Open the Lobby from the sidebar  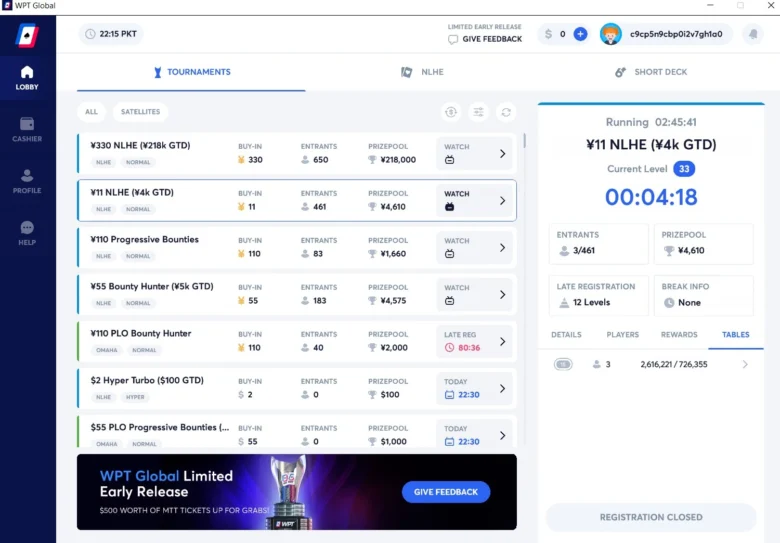27,78
